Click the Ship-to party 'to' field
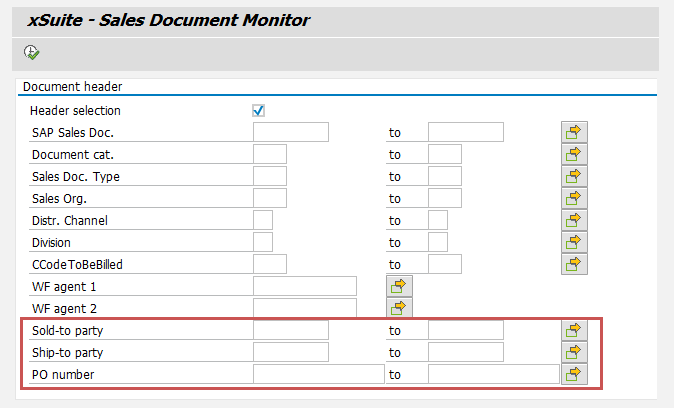Screen dimensions: 674x408 click(x=465, y=352)
